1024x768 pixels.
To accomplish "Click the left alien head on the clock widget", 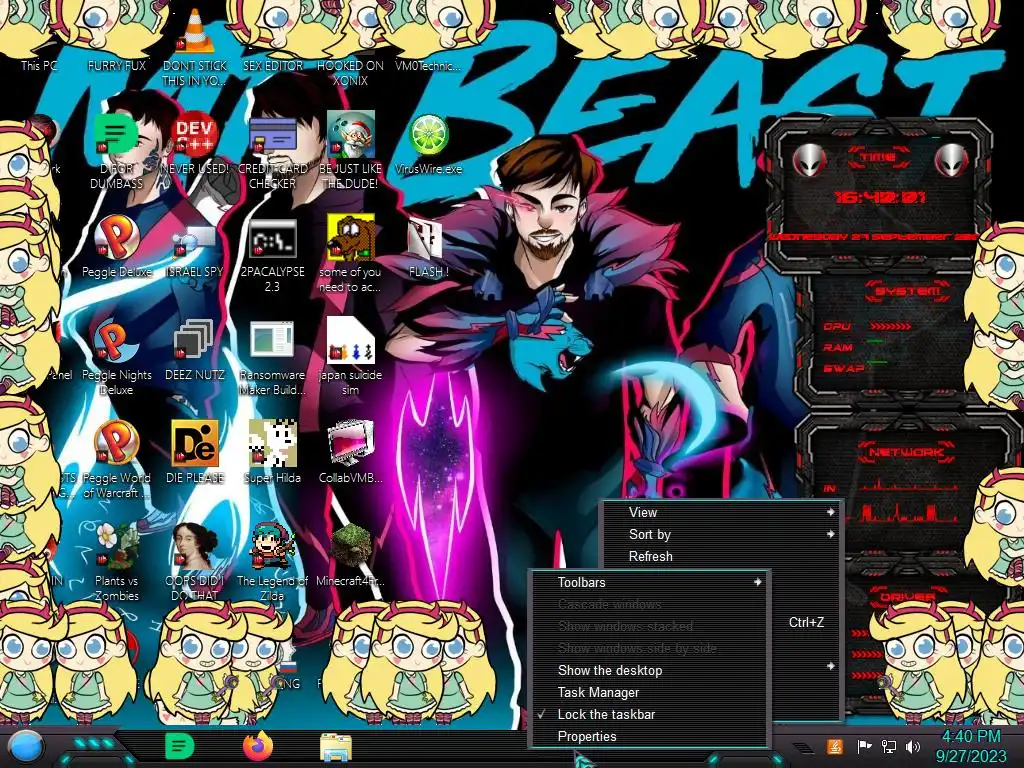I will tap(808, 160).
